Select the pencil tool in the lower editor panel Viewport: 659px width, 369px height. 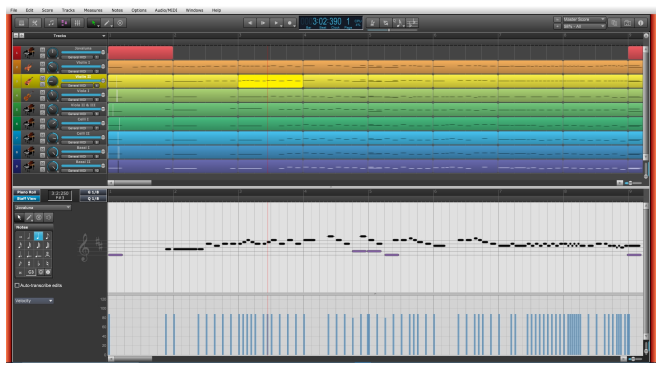(29, 217)
